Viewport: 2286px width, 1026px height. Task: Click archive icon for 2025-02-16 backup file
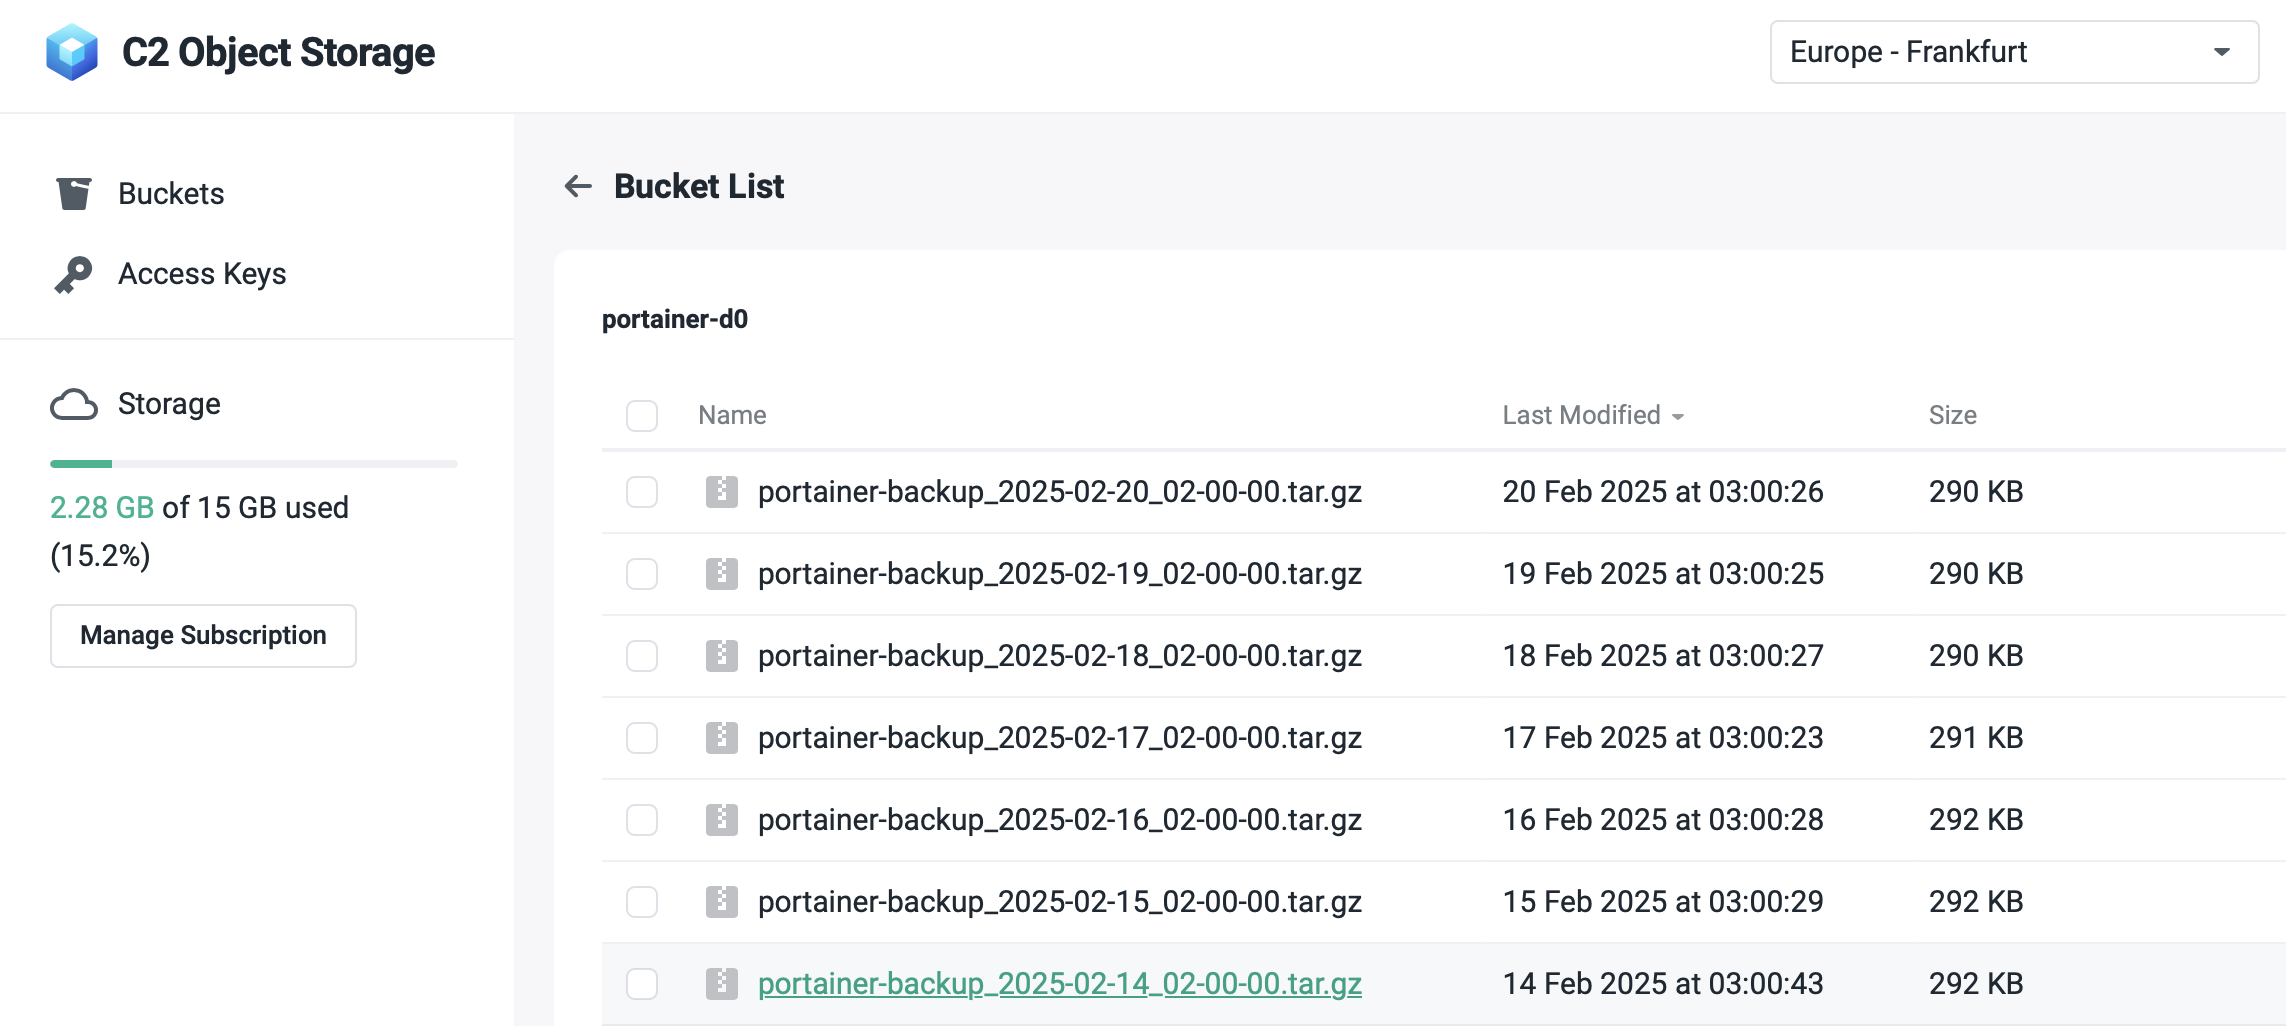pyautogui.click(x=722, y=820)
